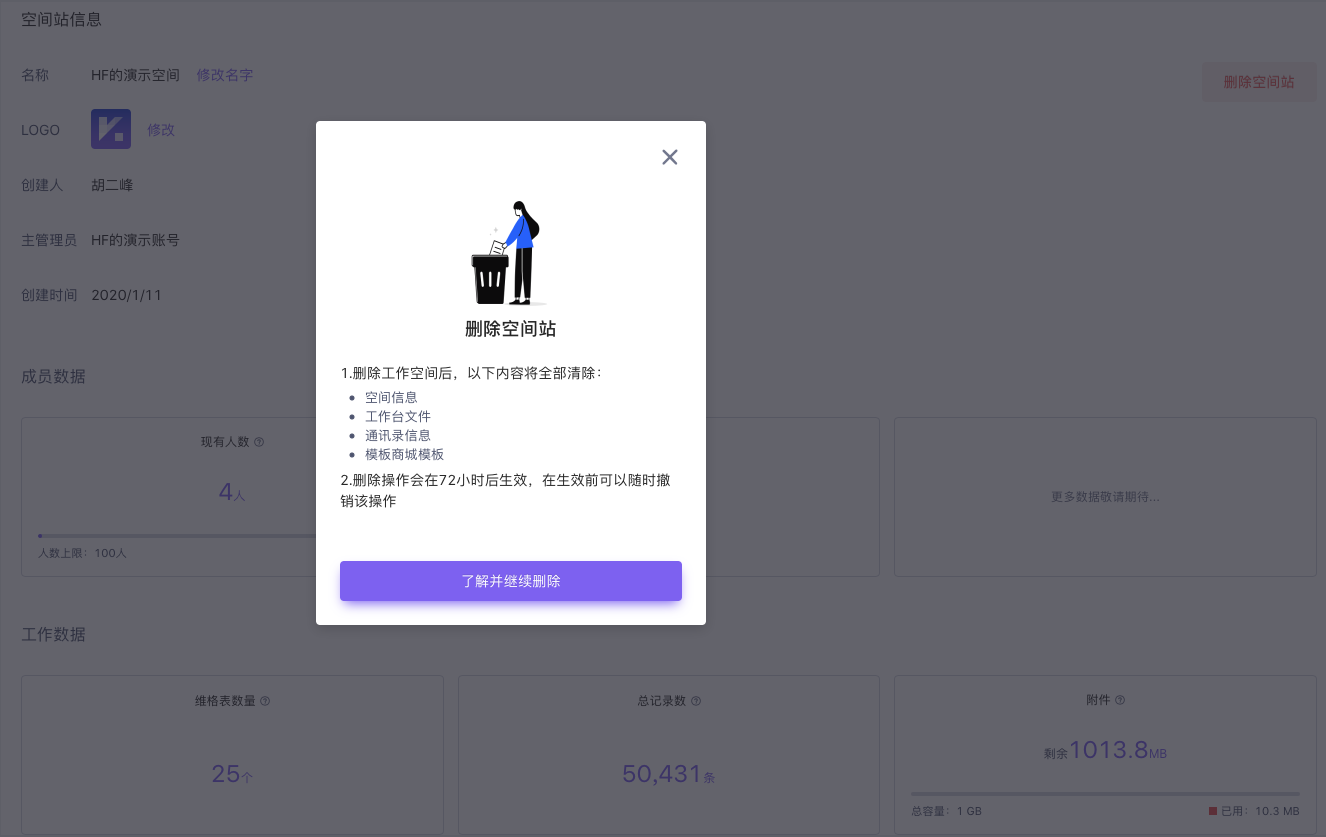
Task: Open the help tooltip beside 附件
Action: tap(1121, 700)
